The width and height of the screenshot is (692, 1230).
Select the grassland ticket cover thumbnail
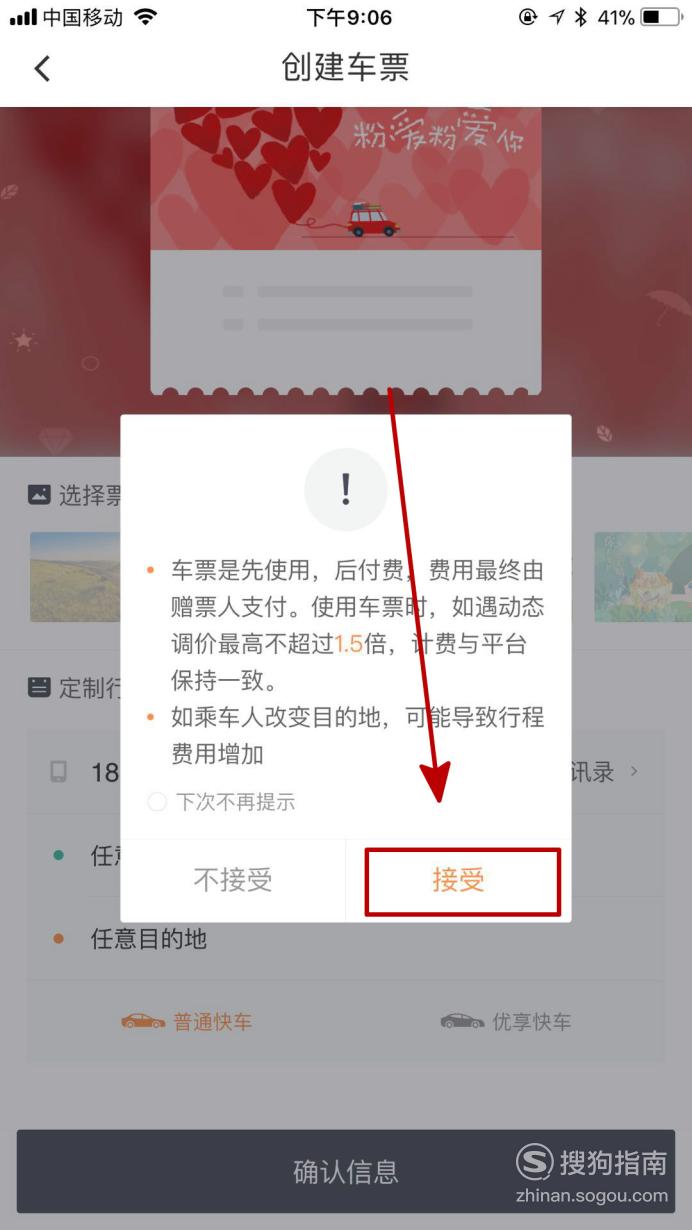(76, 576)
